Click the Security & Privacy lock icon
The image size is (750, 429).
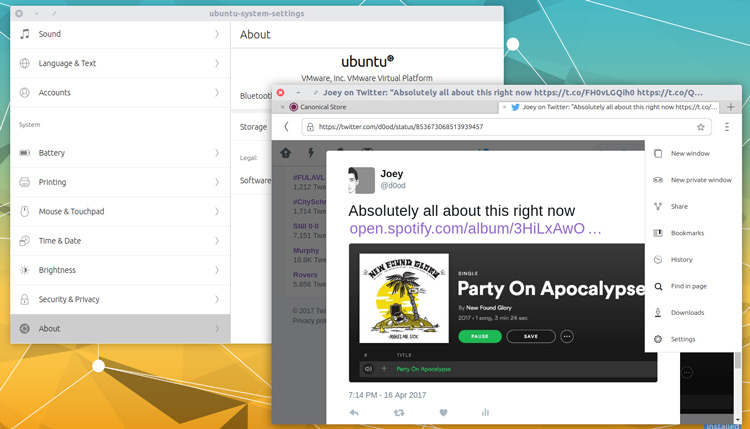click(24, 299)
